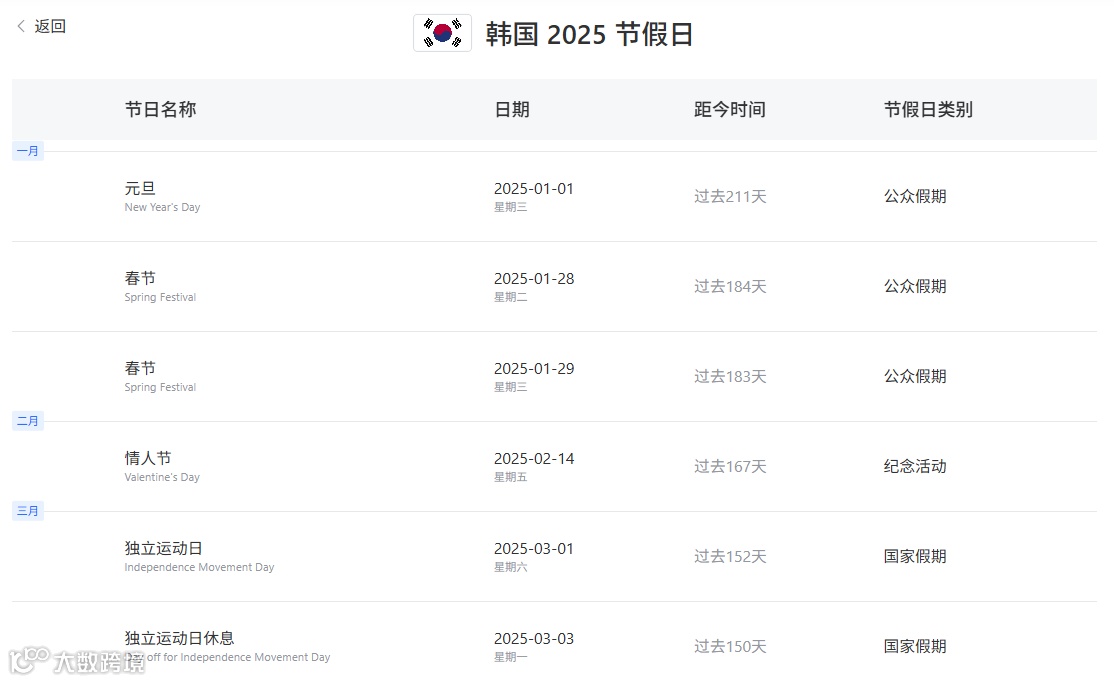Screen dimensions: 1114x682
Task: Click the 纪念活动 category label
Action: [x=914, y=466]
